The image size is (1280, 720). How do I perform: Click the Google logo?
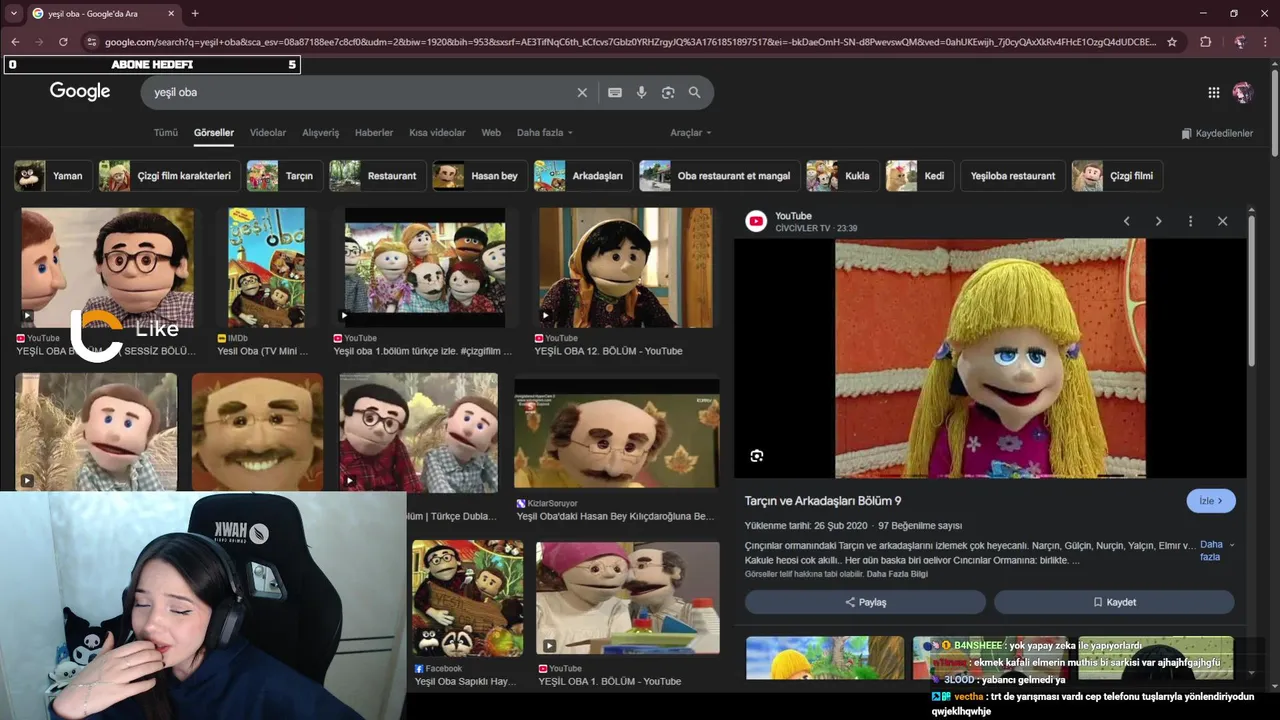click(80, 91)
